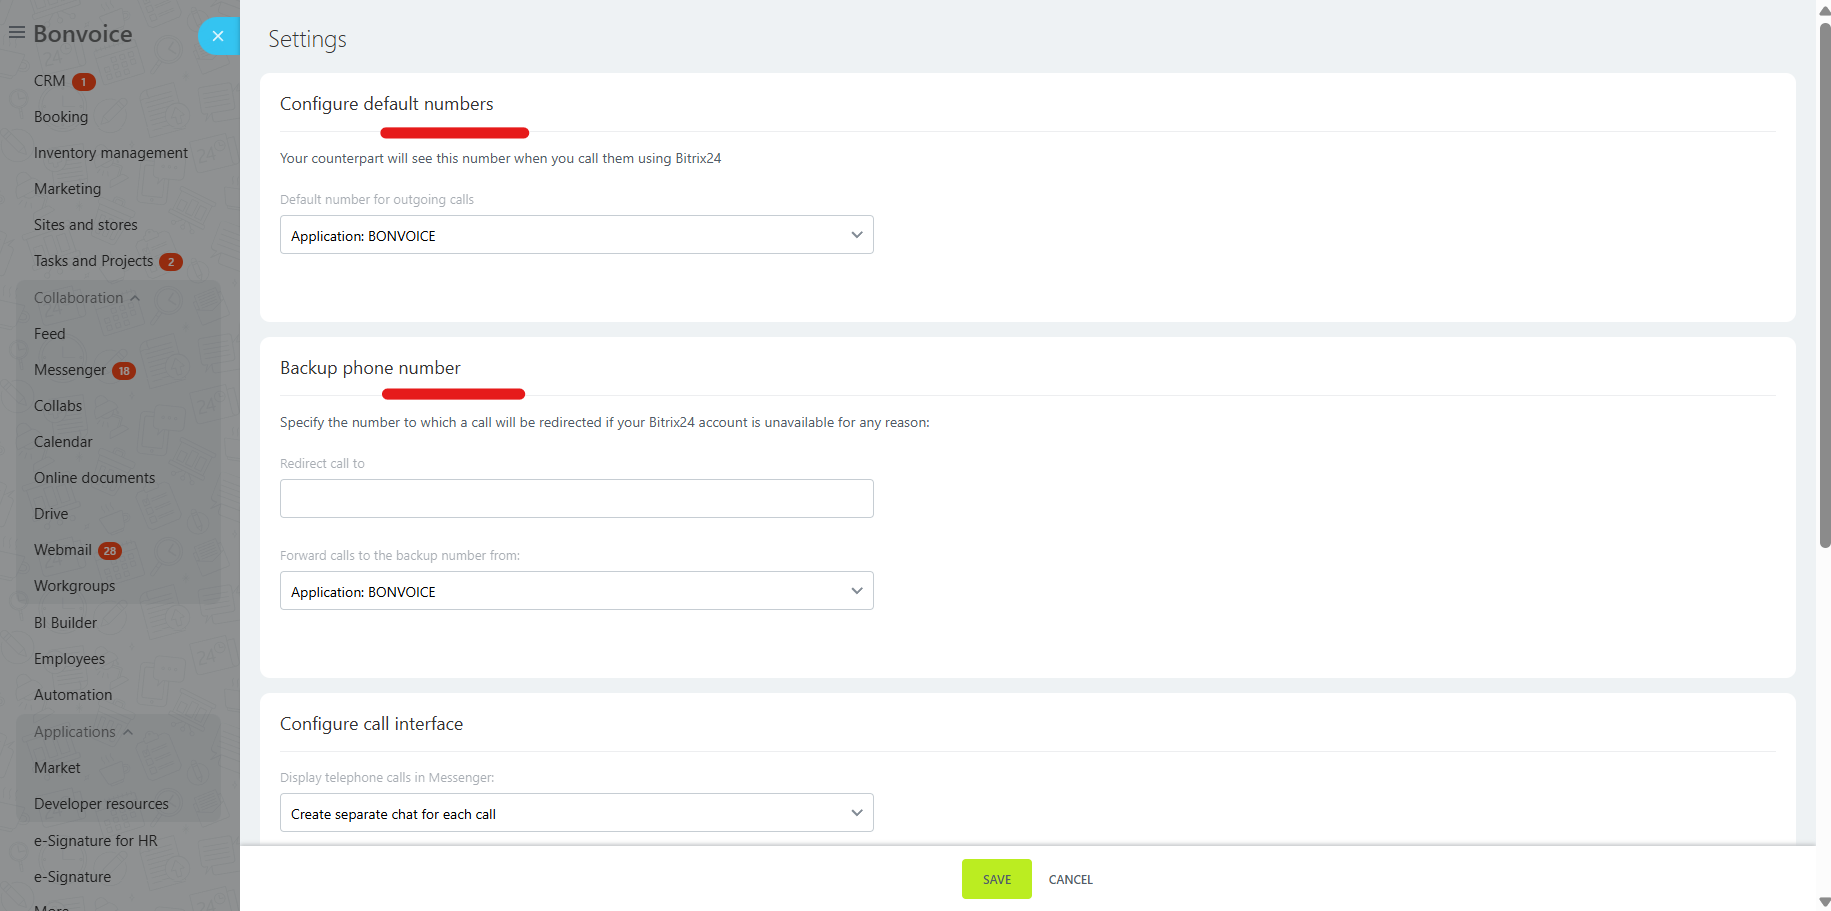Open the CRM notification badge
The height and width of the screenshot is (911, 1831).
tap(84, 82)
